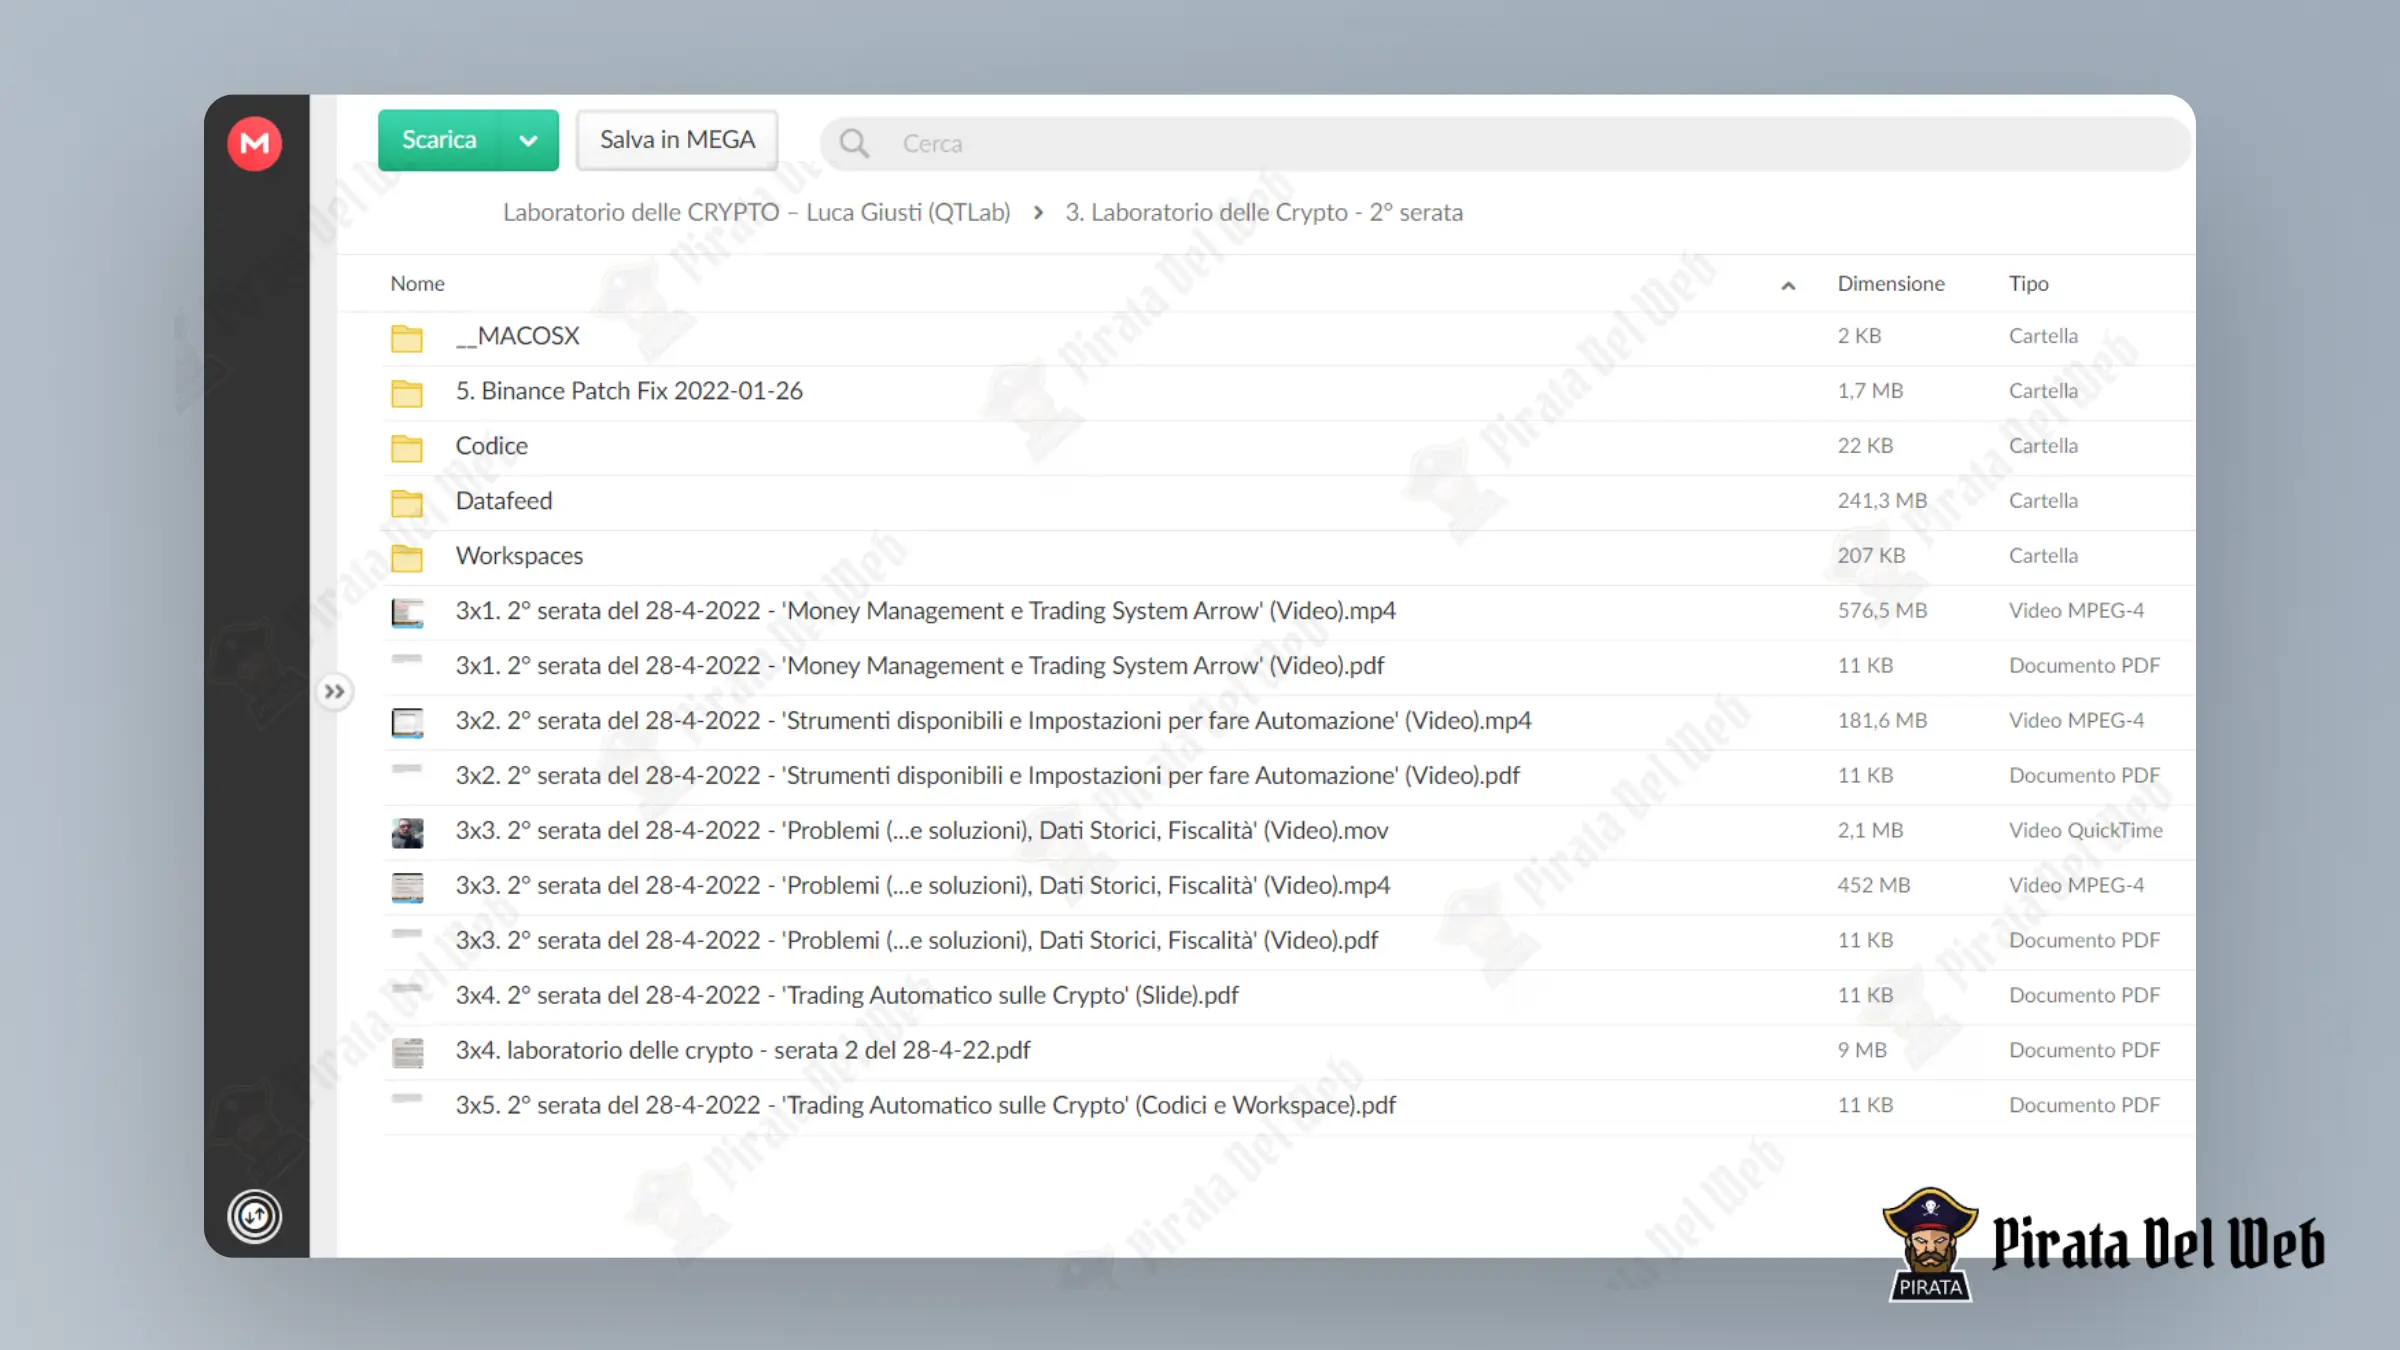Image resolution: width=2400 pixels, height=1350 pixels.
Task: Click file icon of 3x3 Problemi pdf
Action: [407, 935]
